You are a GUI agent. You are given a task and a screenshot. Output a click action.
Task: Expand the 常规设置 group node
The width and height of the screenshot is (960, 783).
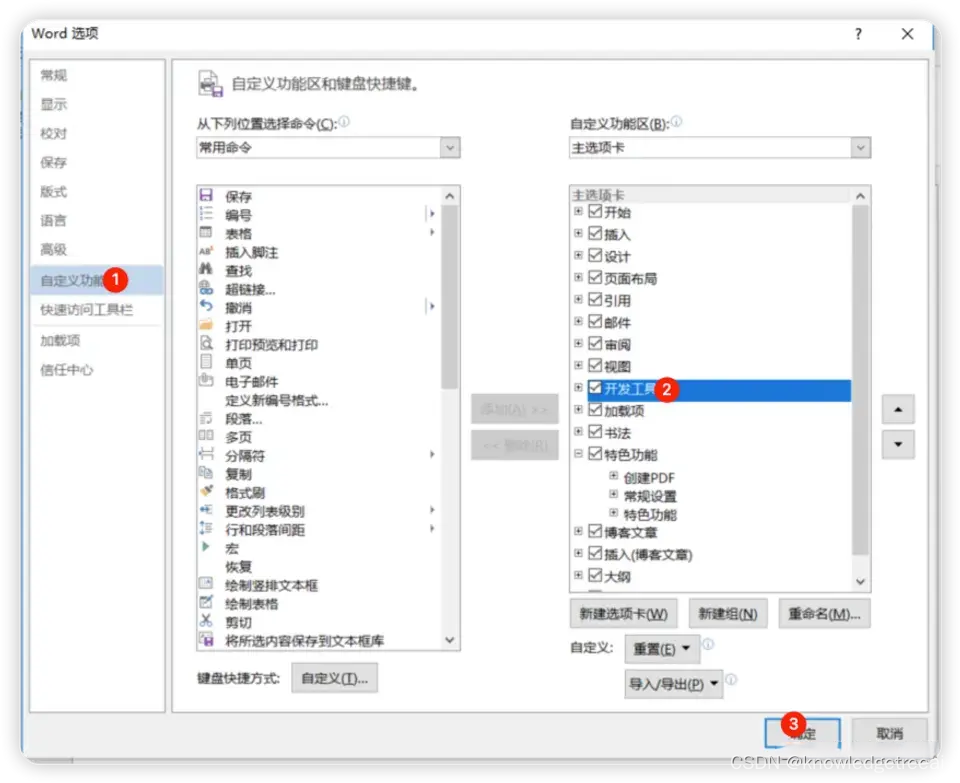[613, 494]
